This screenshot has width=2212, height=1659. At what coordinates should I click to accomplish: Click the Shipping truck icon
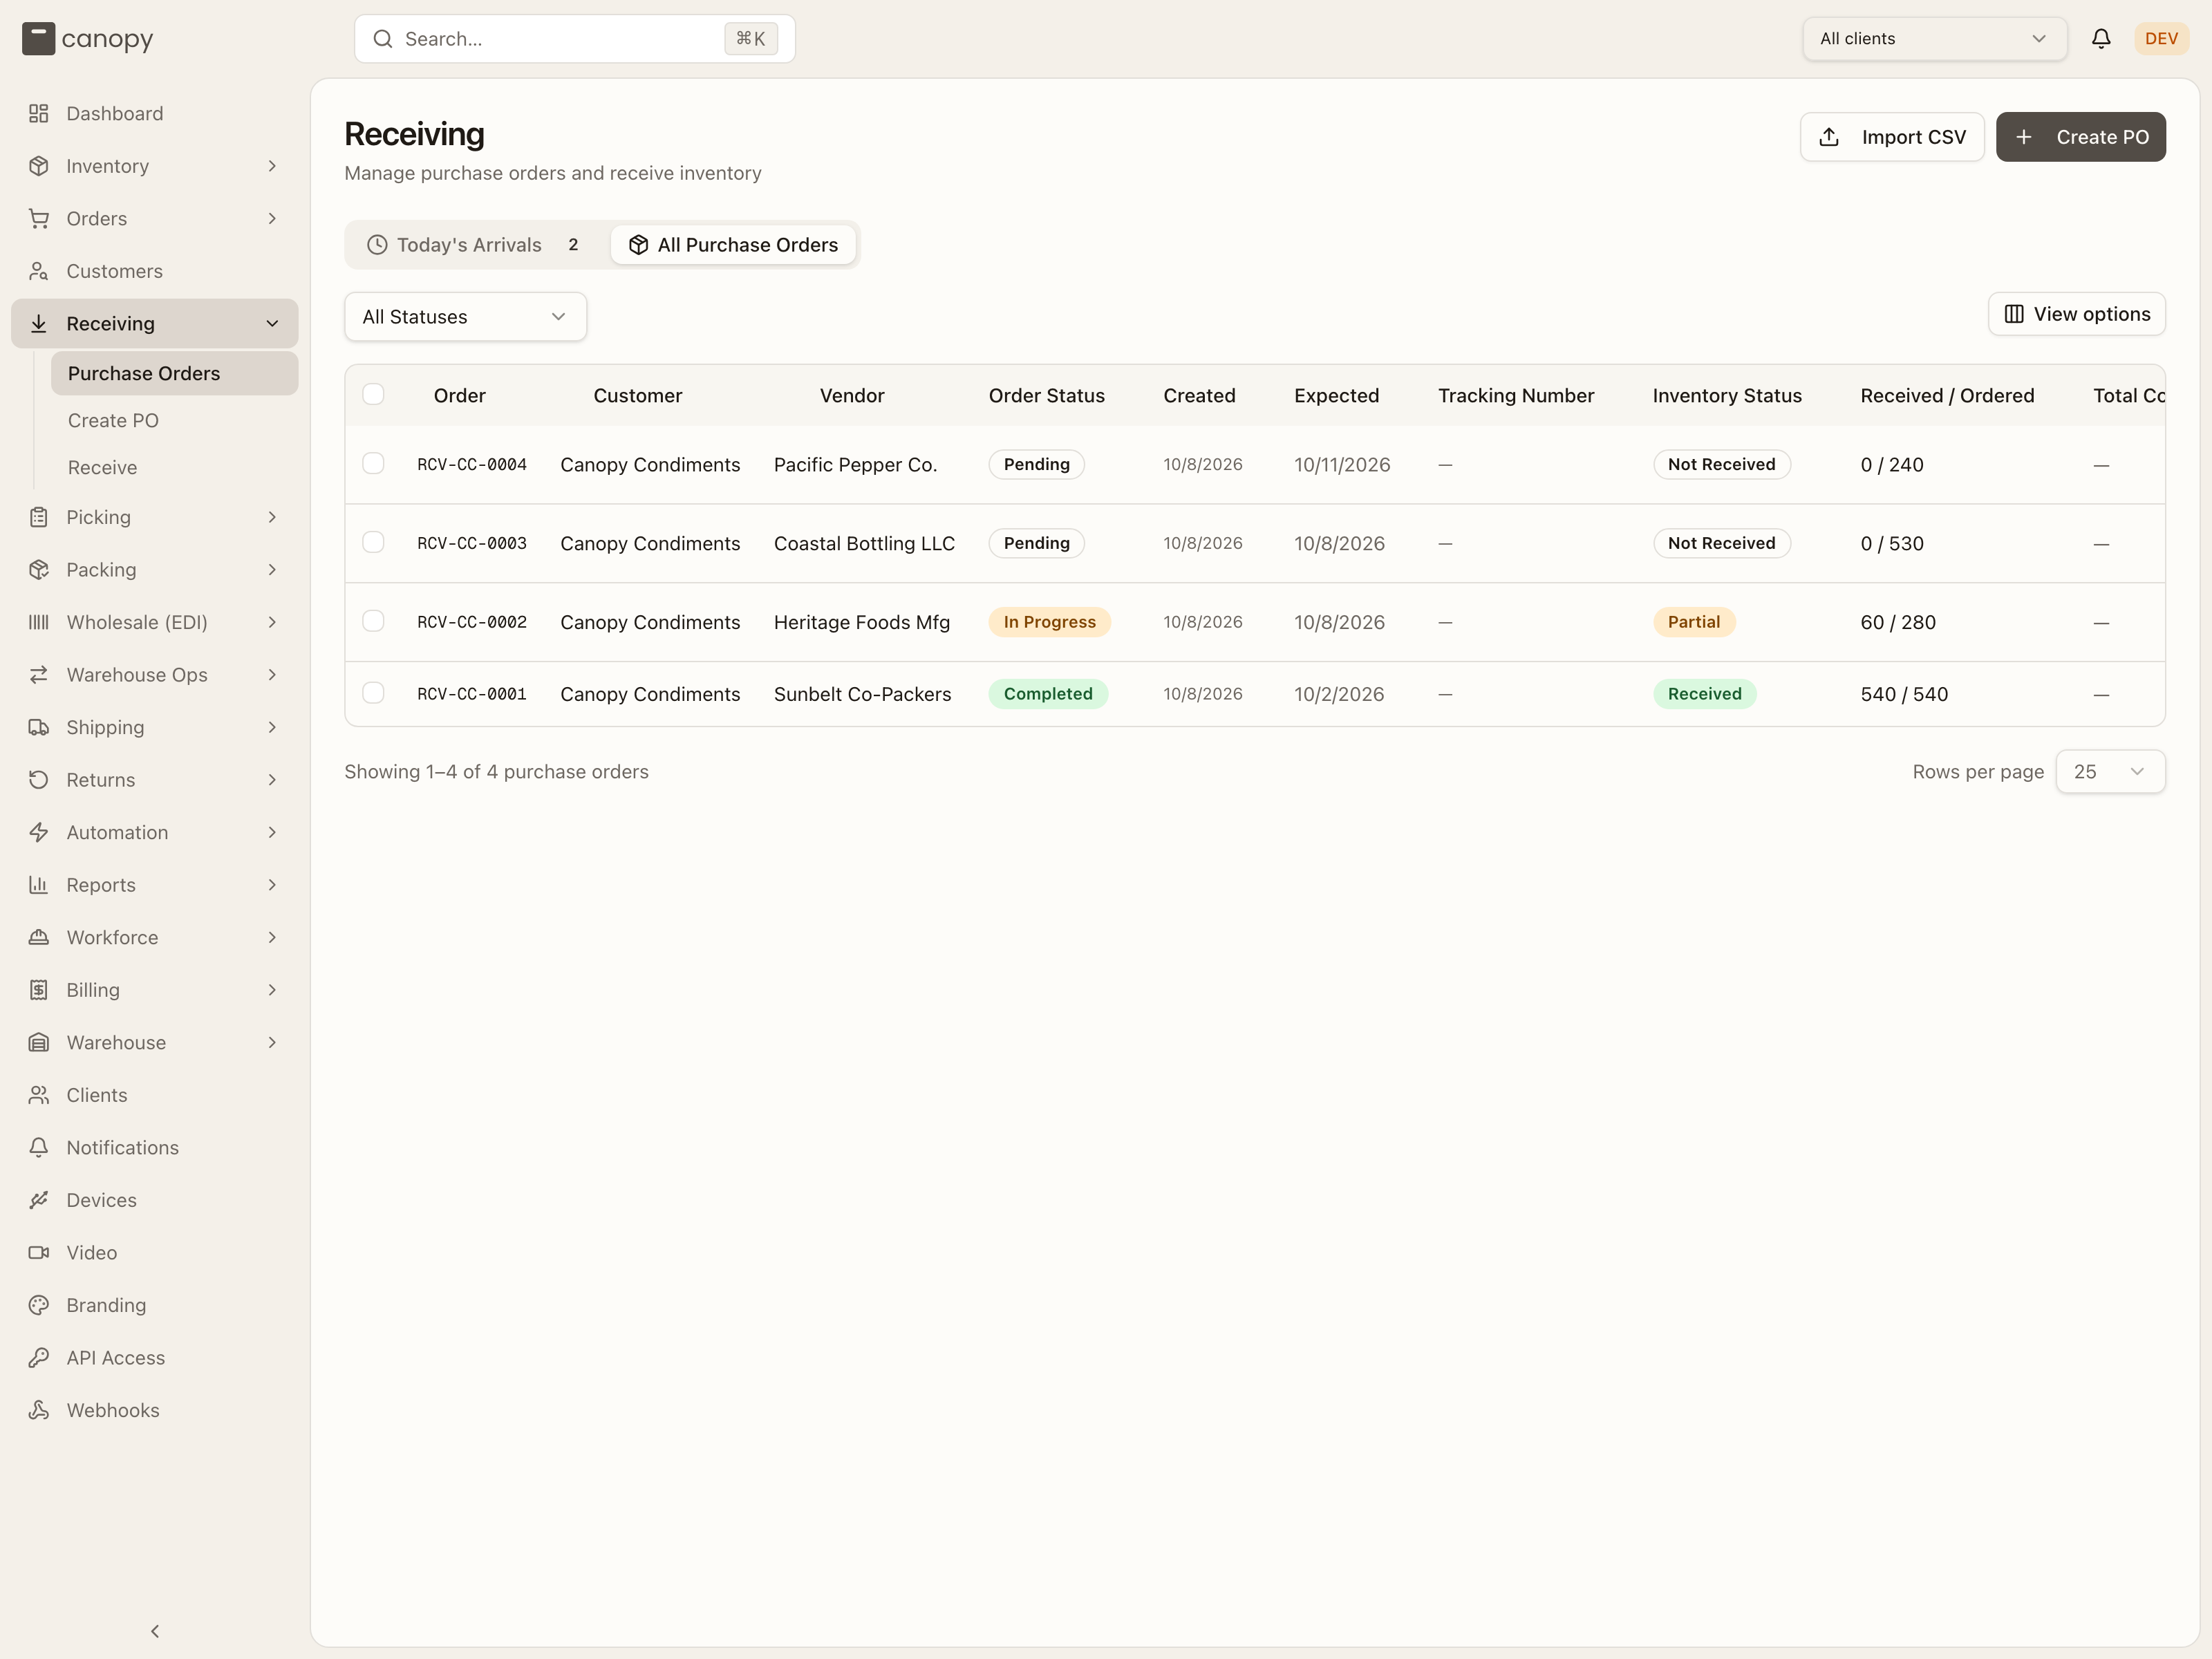[39, 727]
